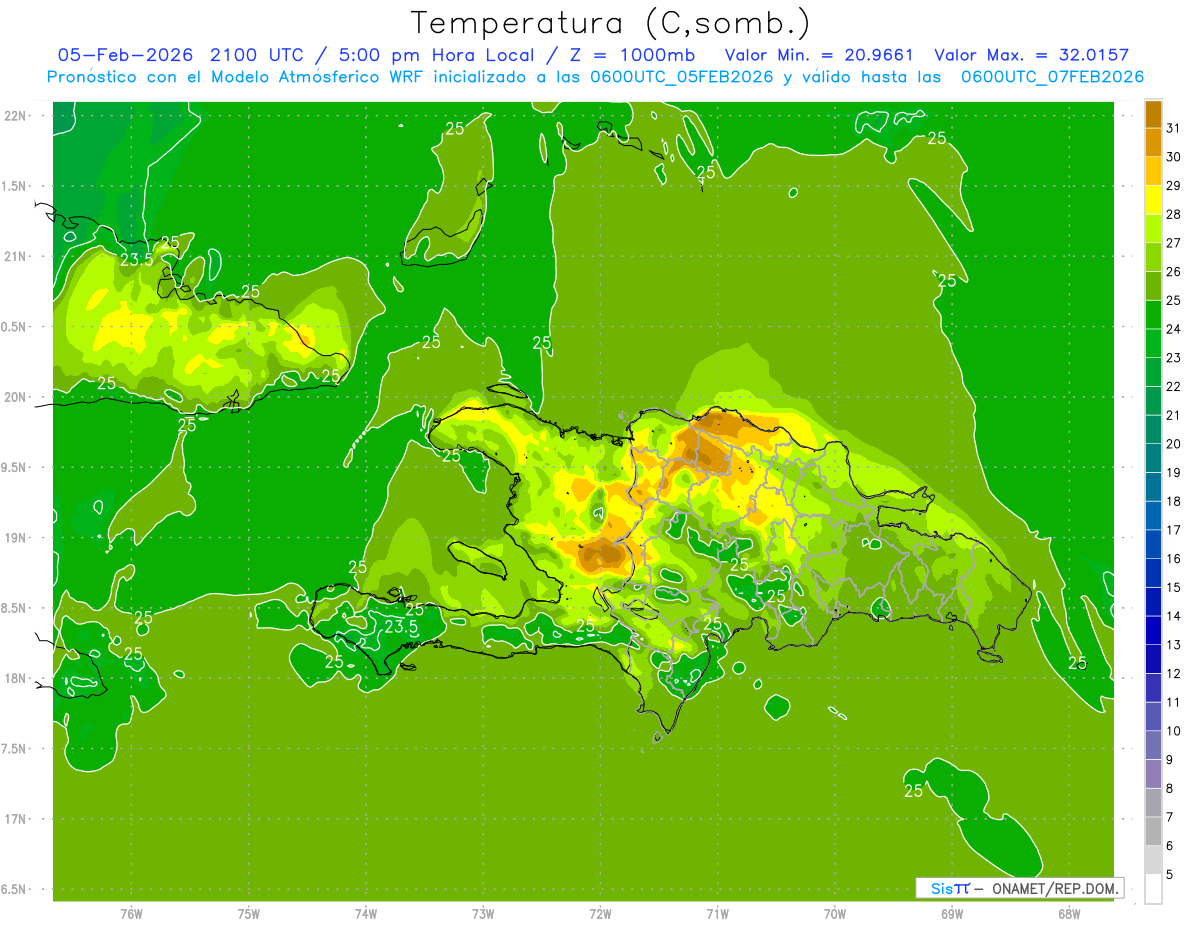The image size is (1200, 927).
Task: Click the 25 contour label near 17N 69W
Action: click(x=913, y=791)
